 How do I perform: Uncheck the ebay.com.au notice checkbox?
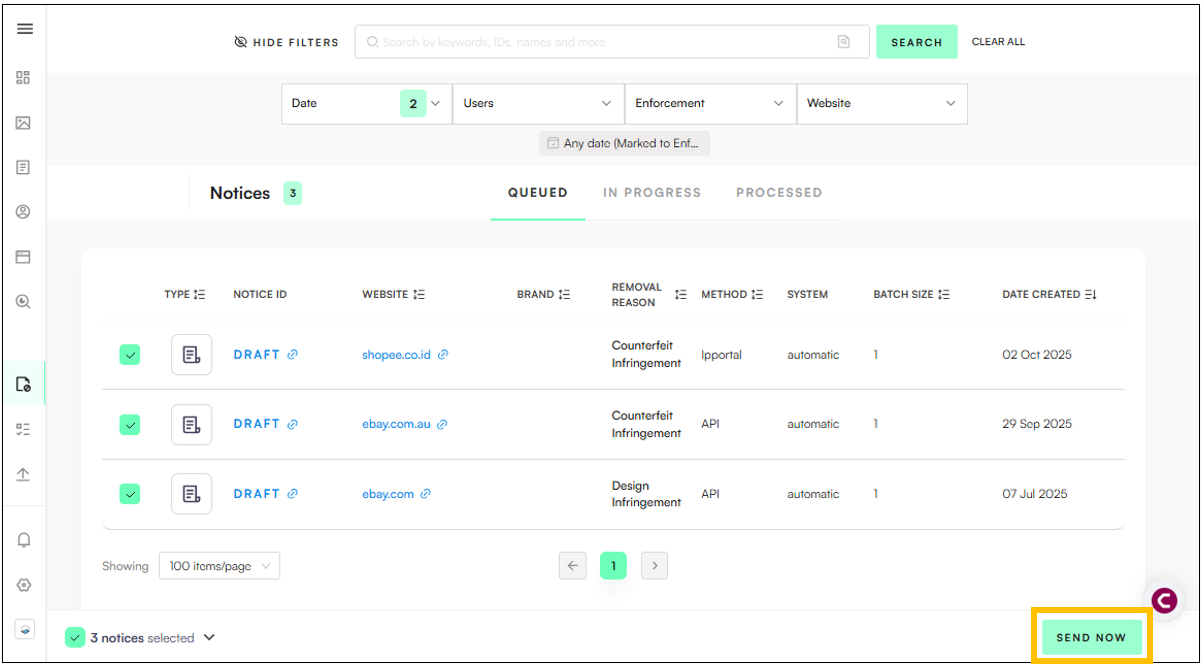130,425
